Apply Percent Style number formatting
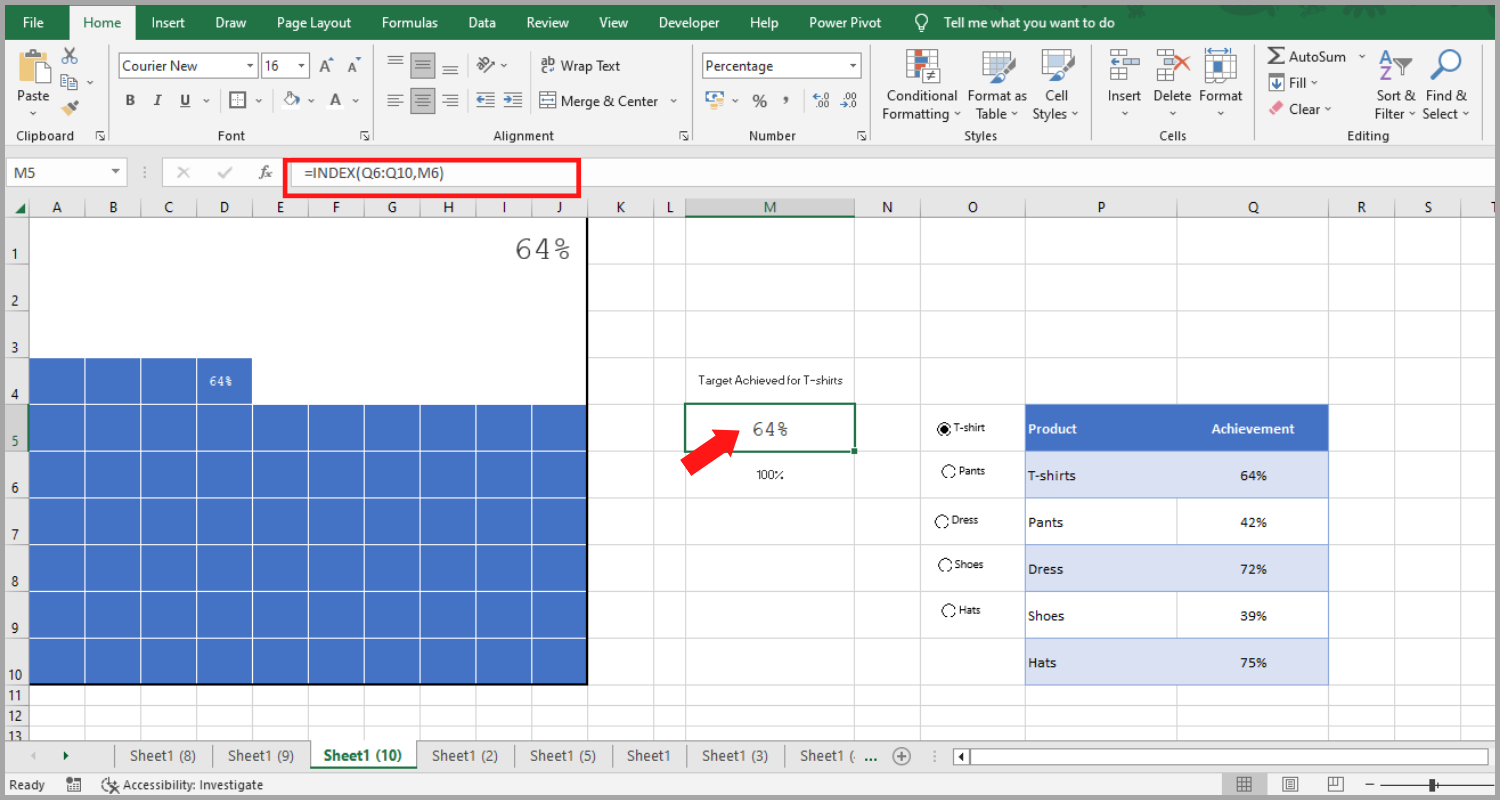1500x800 pixels. click(x=759, y=100)
